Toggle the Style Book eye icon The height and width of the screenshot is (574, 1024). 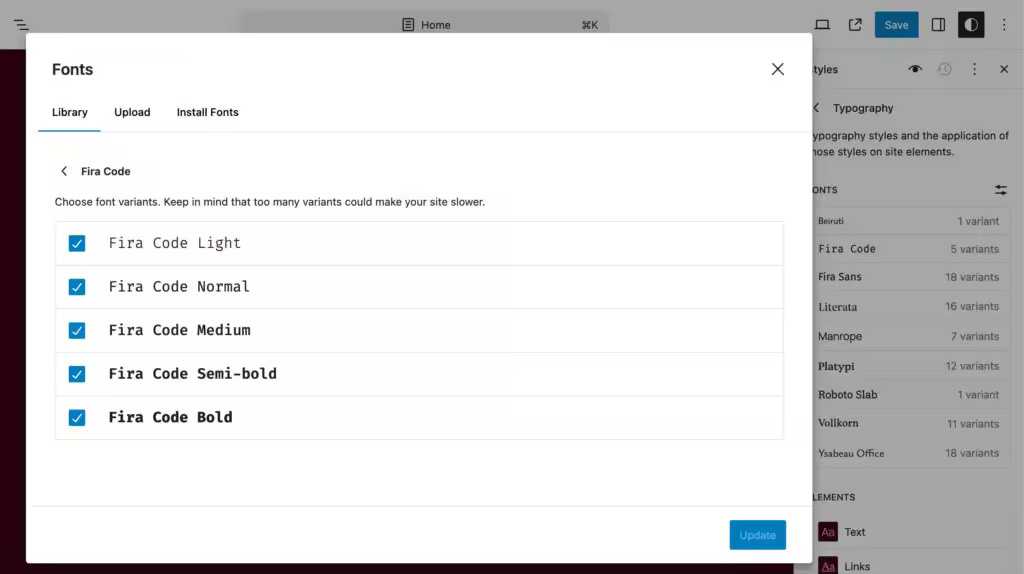coord(915,69)
